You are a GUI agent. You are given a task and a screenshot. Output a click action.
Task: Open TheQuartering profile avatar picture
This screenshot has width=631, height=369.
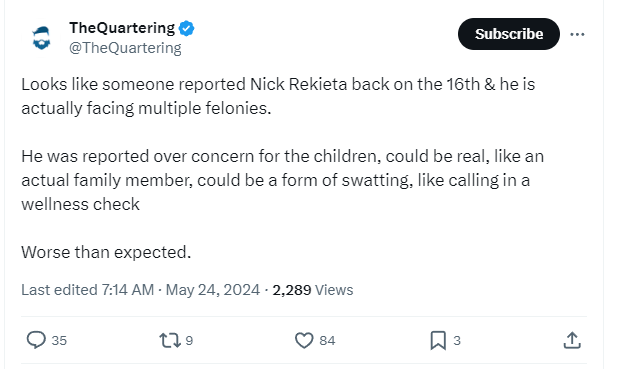pos(41,38)
